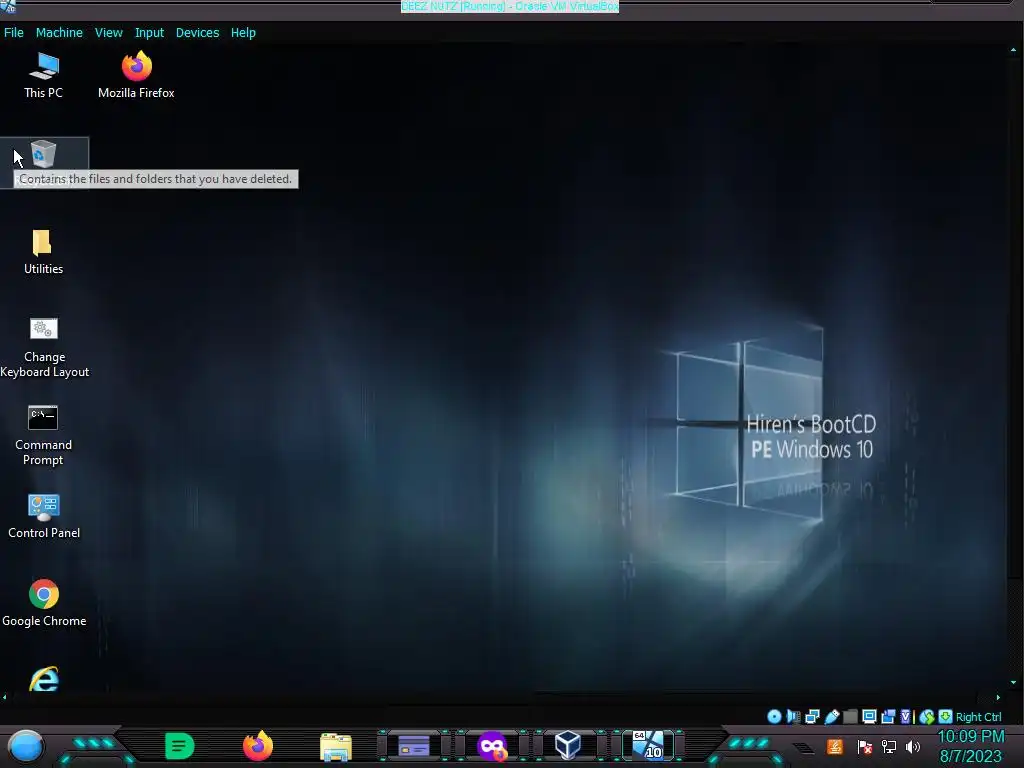This screenshot has width=1024, height=768.
Task: Select the This PC desktop icon
Action: [x=44, y=76]
